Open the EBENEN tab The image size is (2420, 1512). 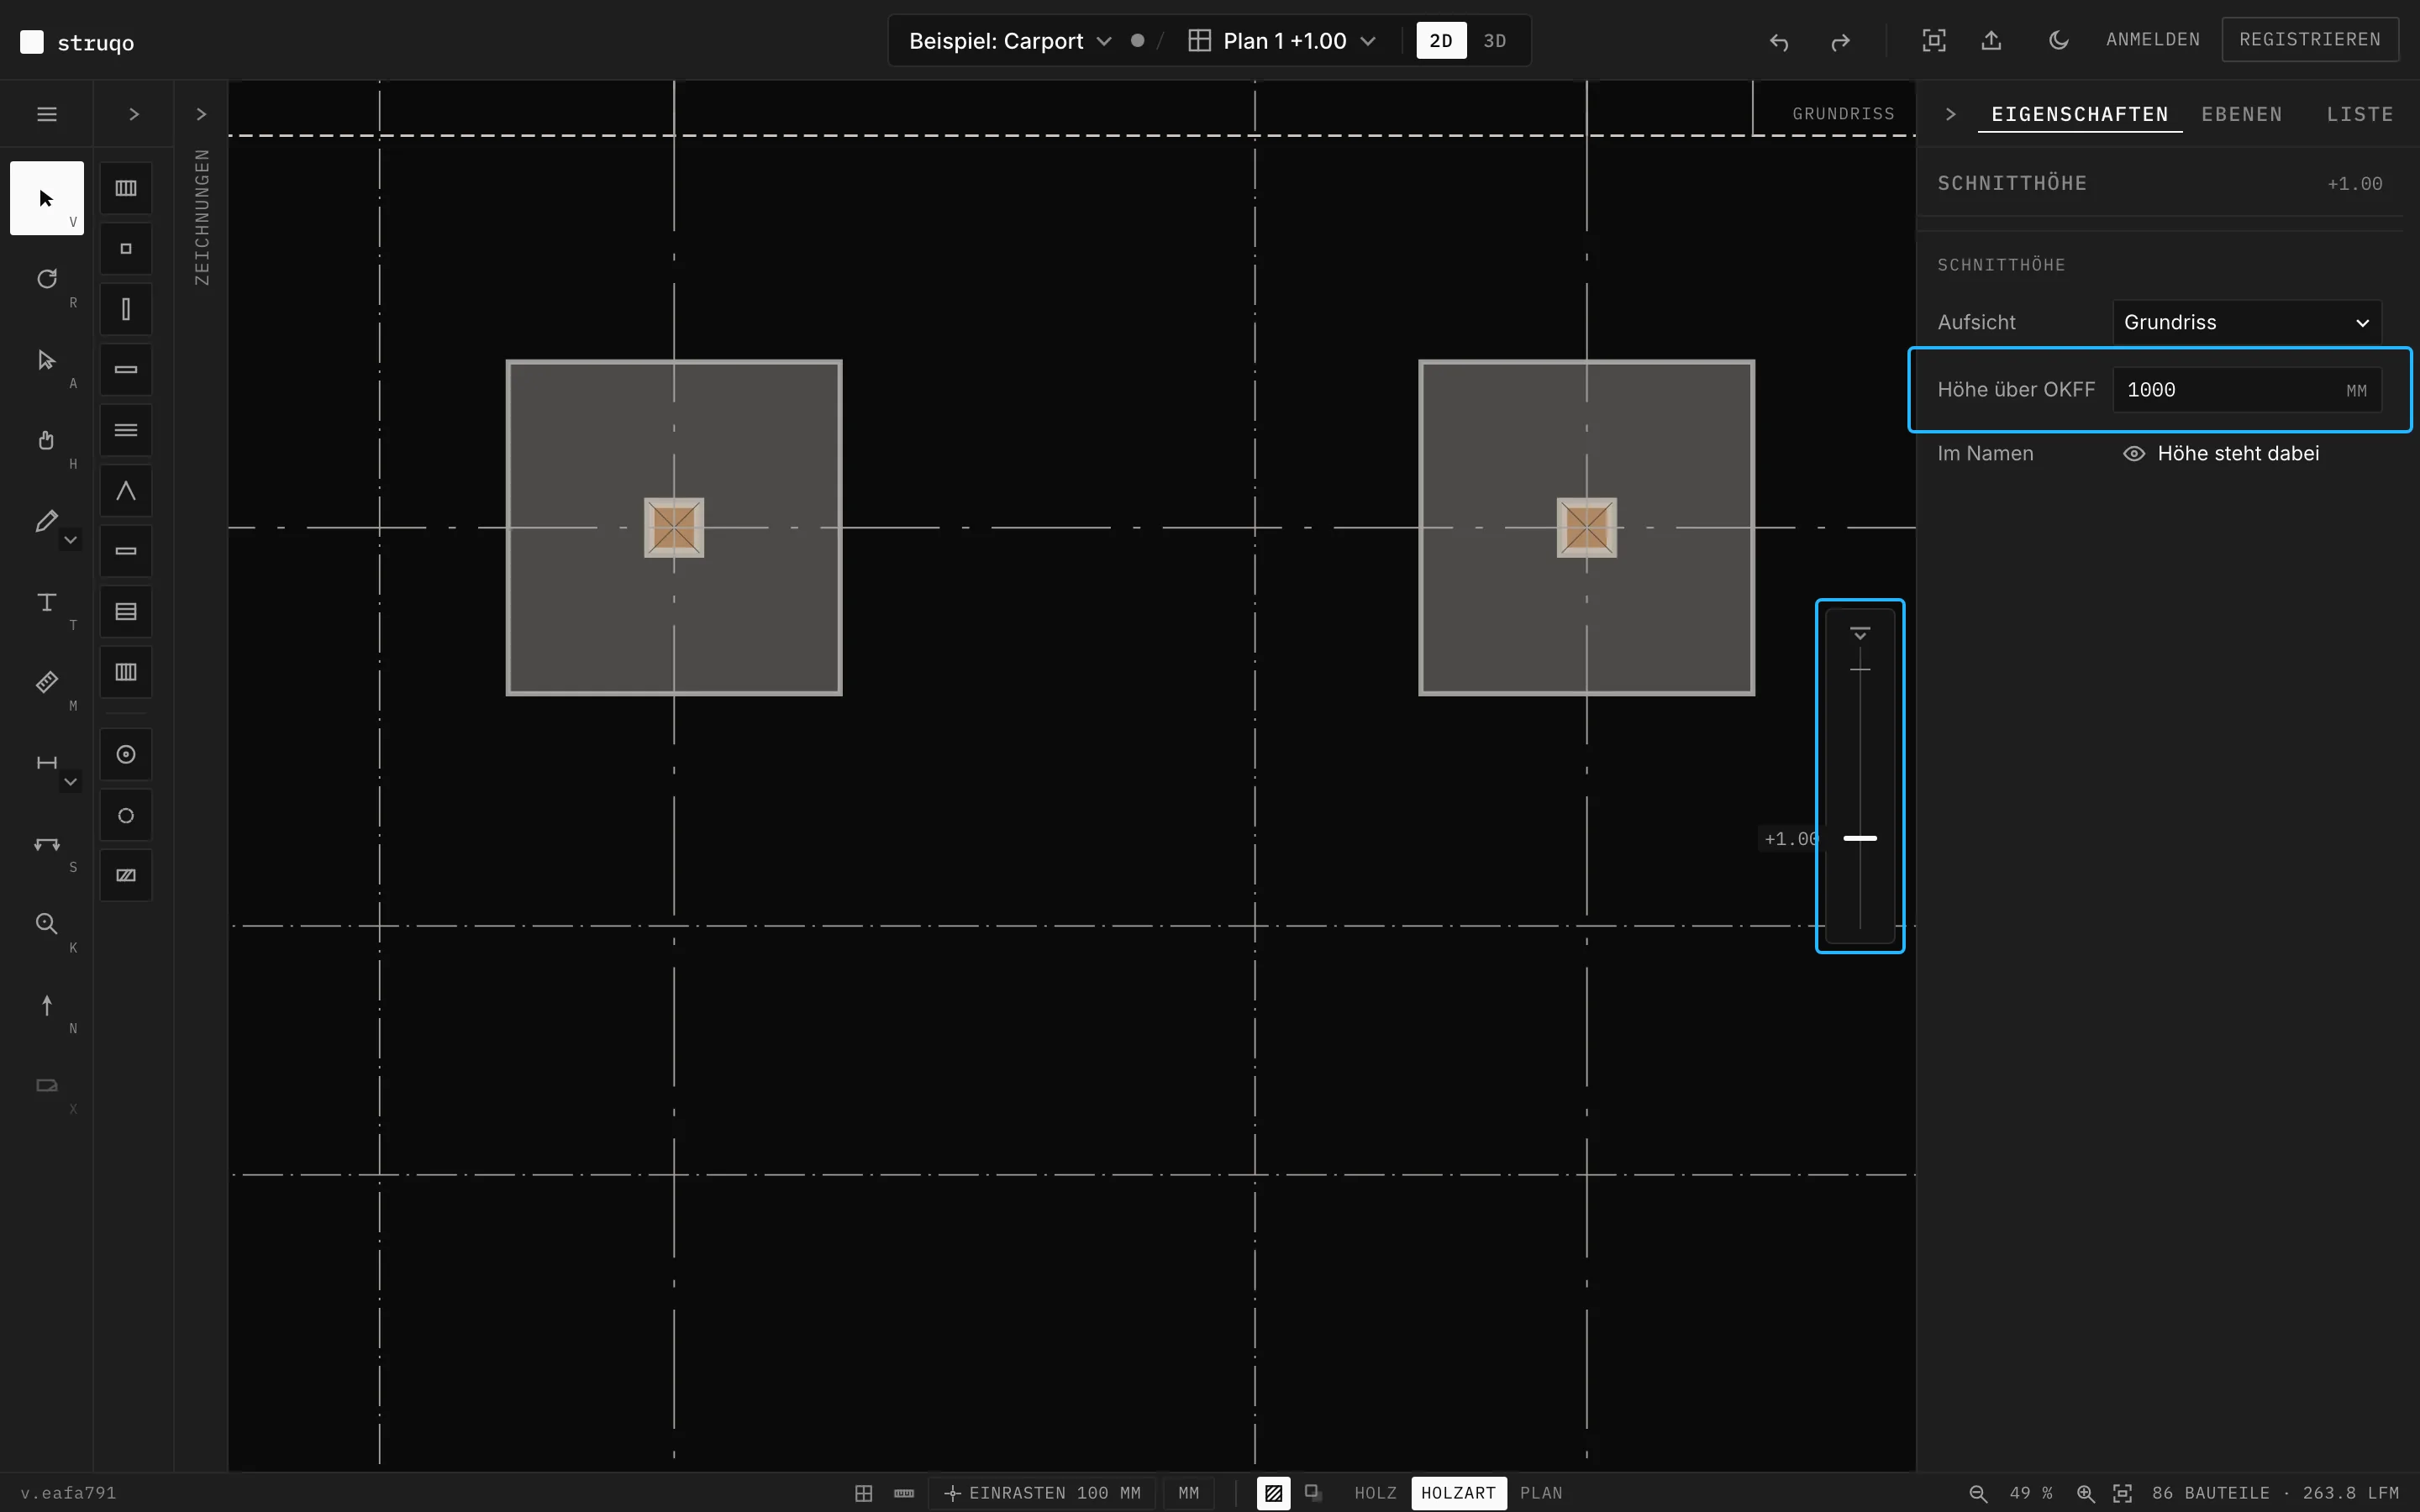coord(2242,114)
